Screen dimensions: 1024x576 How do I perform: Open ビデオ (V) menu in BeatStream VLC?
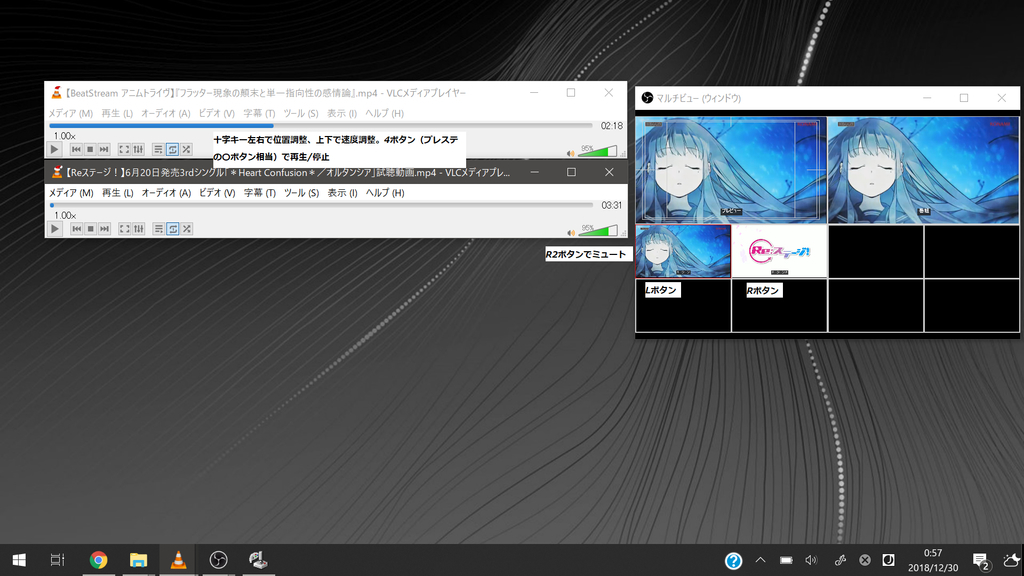pos(216,114)
